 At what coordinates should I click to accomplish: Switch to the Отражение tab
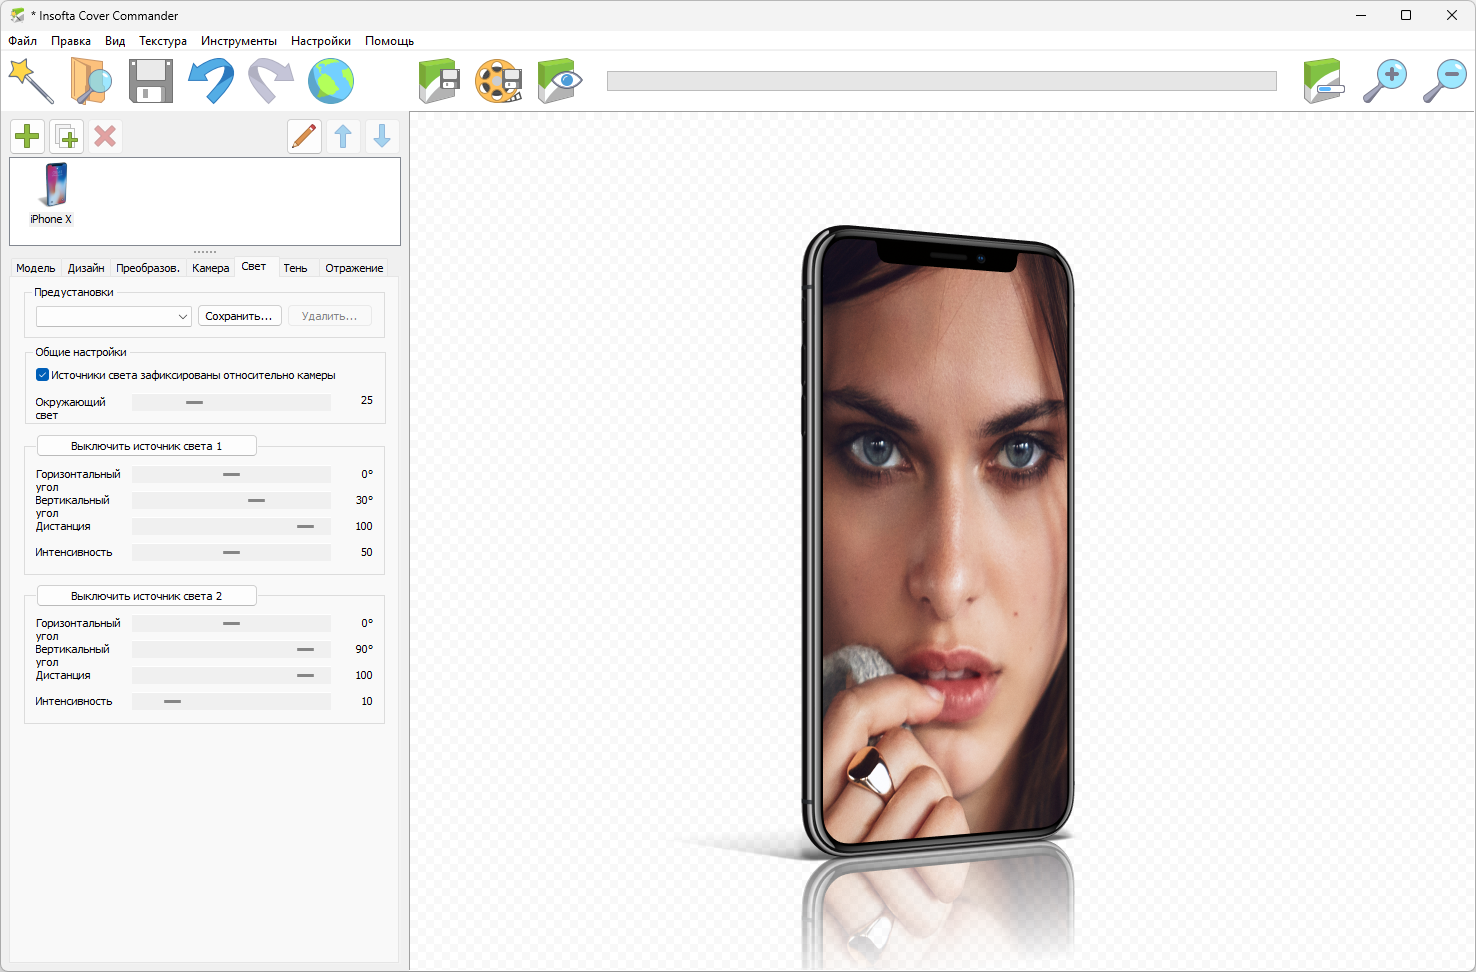[354, 268]
